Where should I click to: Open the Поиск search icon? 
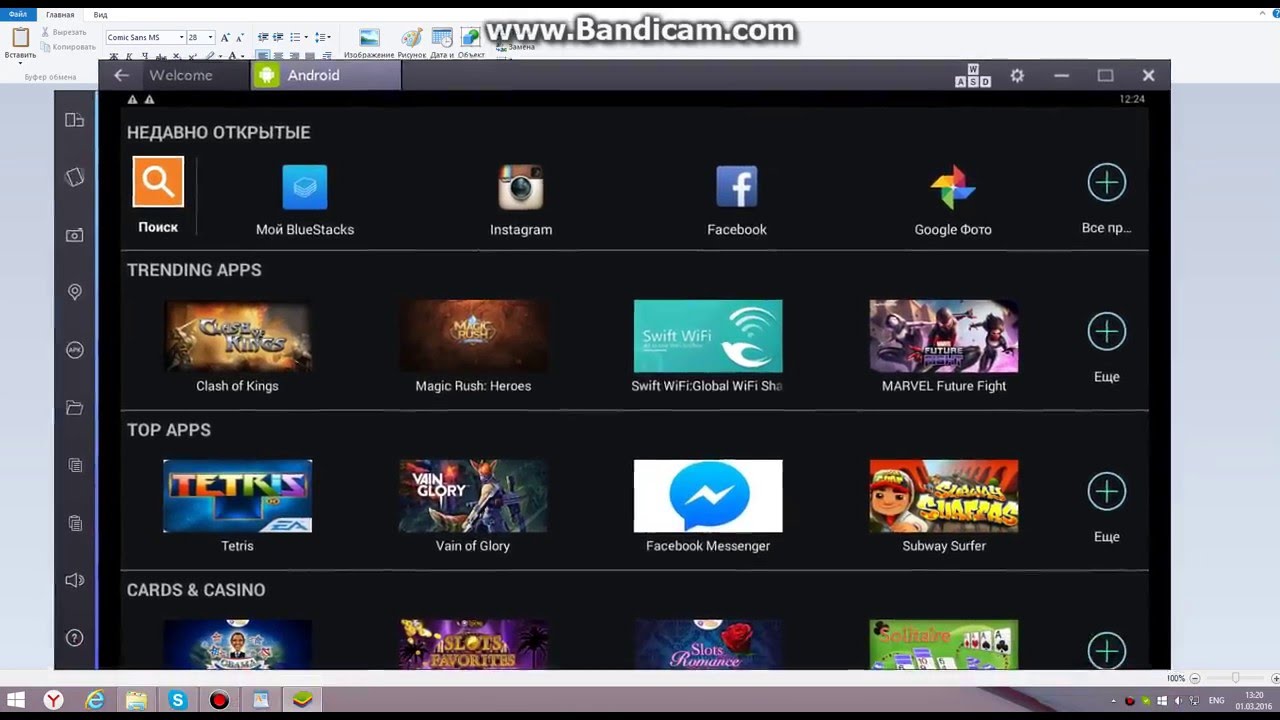coord(158,182)
